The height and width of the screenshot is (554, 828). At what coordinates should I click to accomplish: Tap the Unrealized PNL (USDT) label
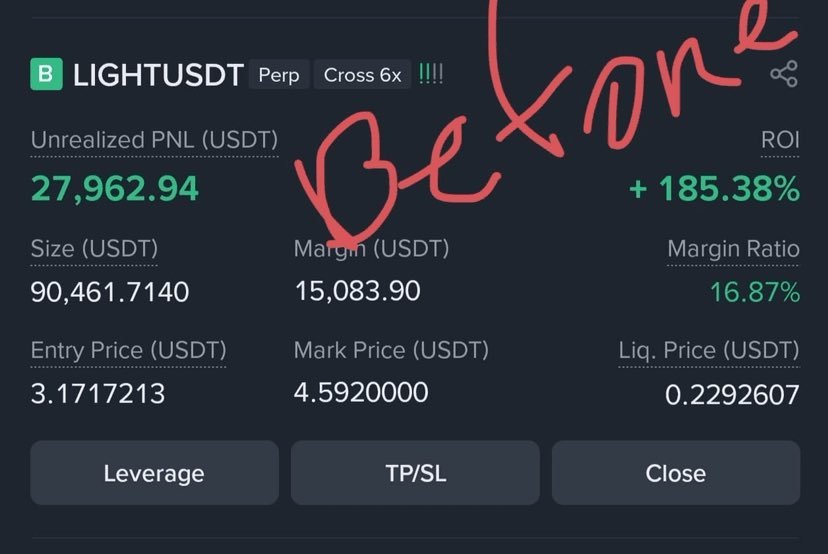click(154, 140)
